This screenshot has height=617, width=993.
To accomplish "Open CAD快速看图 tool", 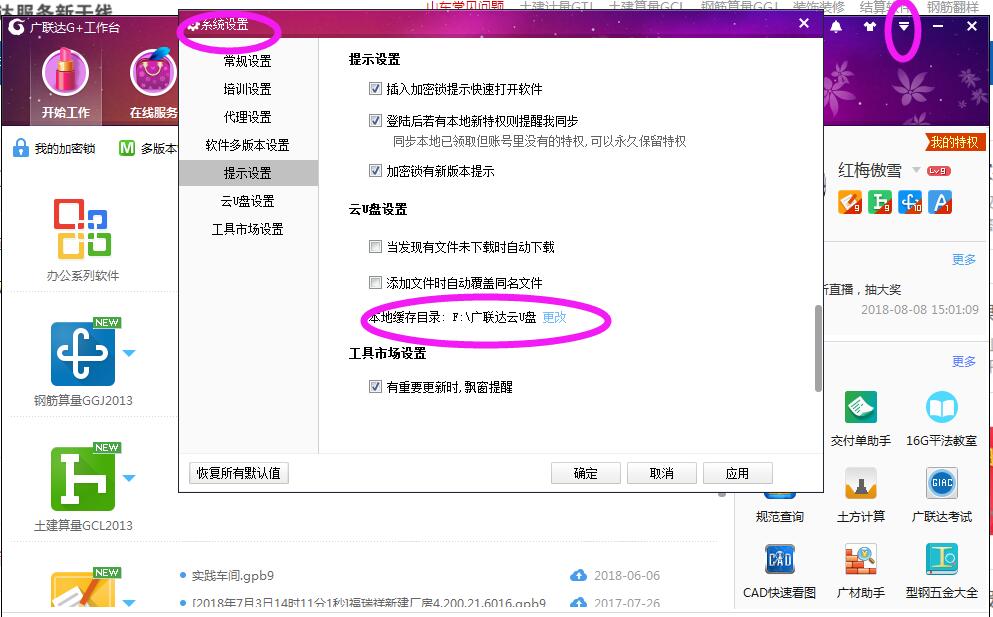I will tap(780, 559).
